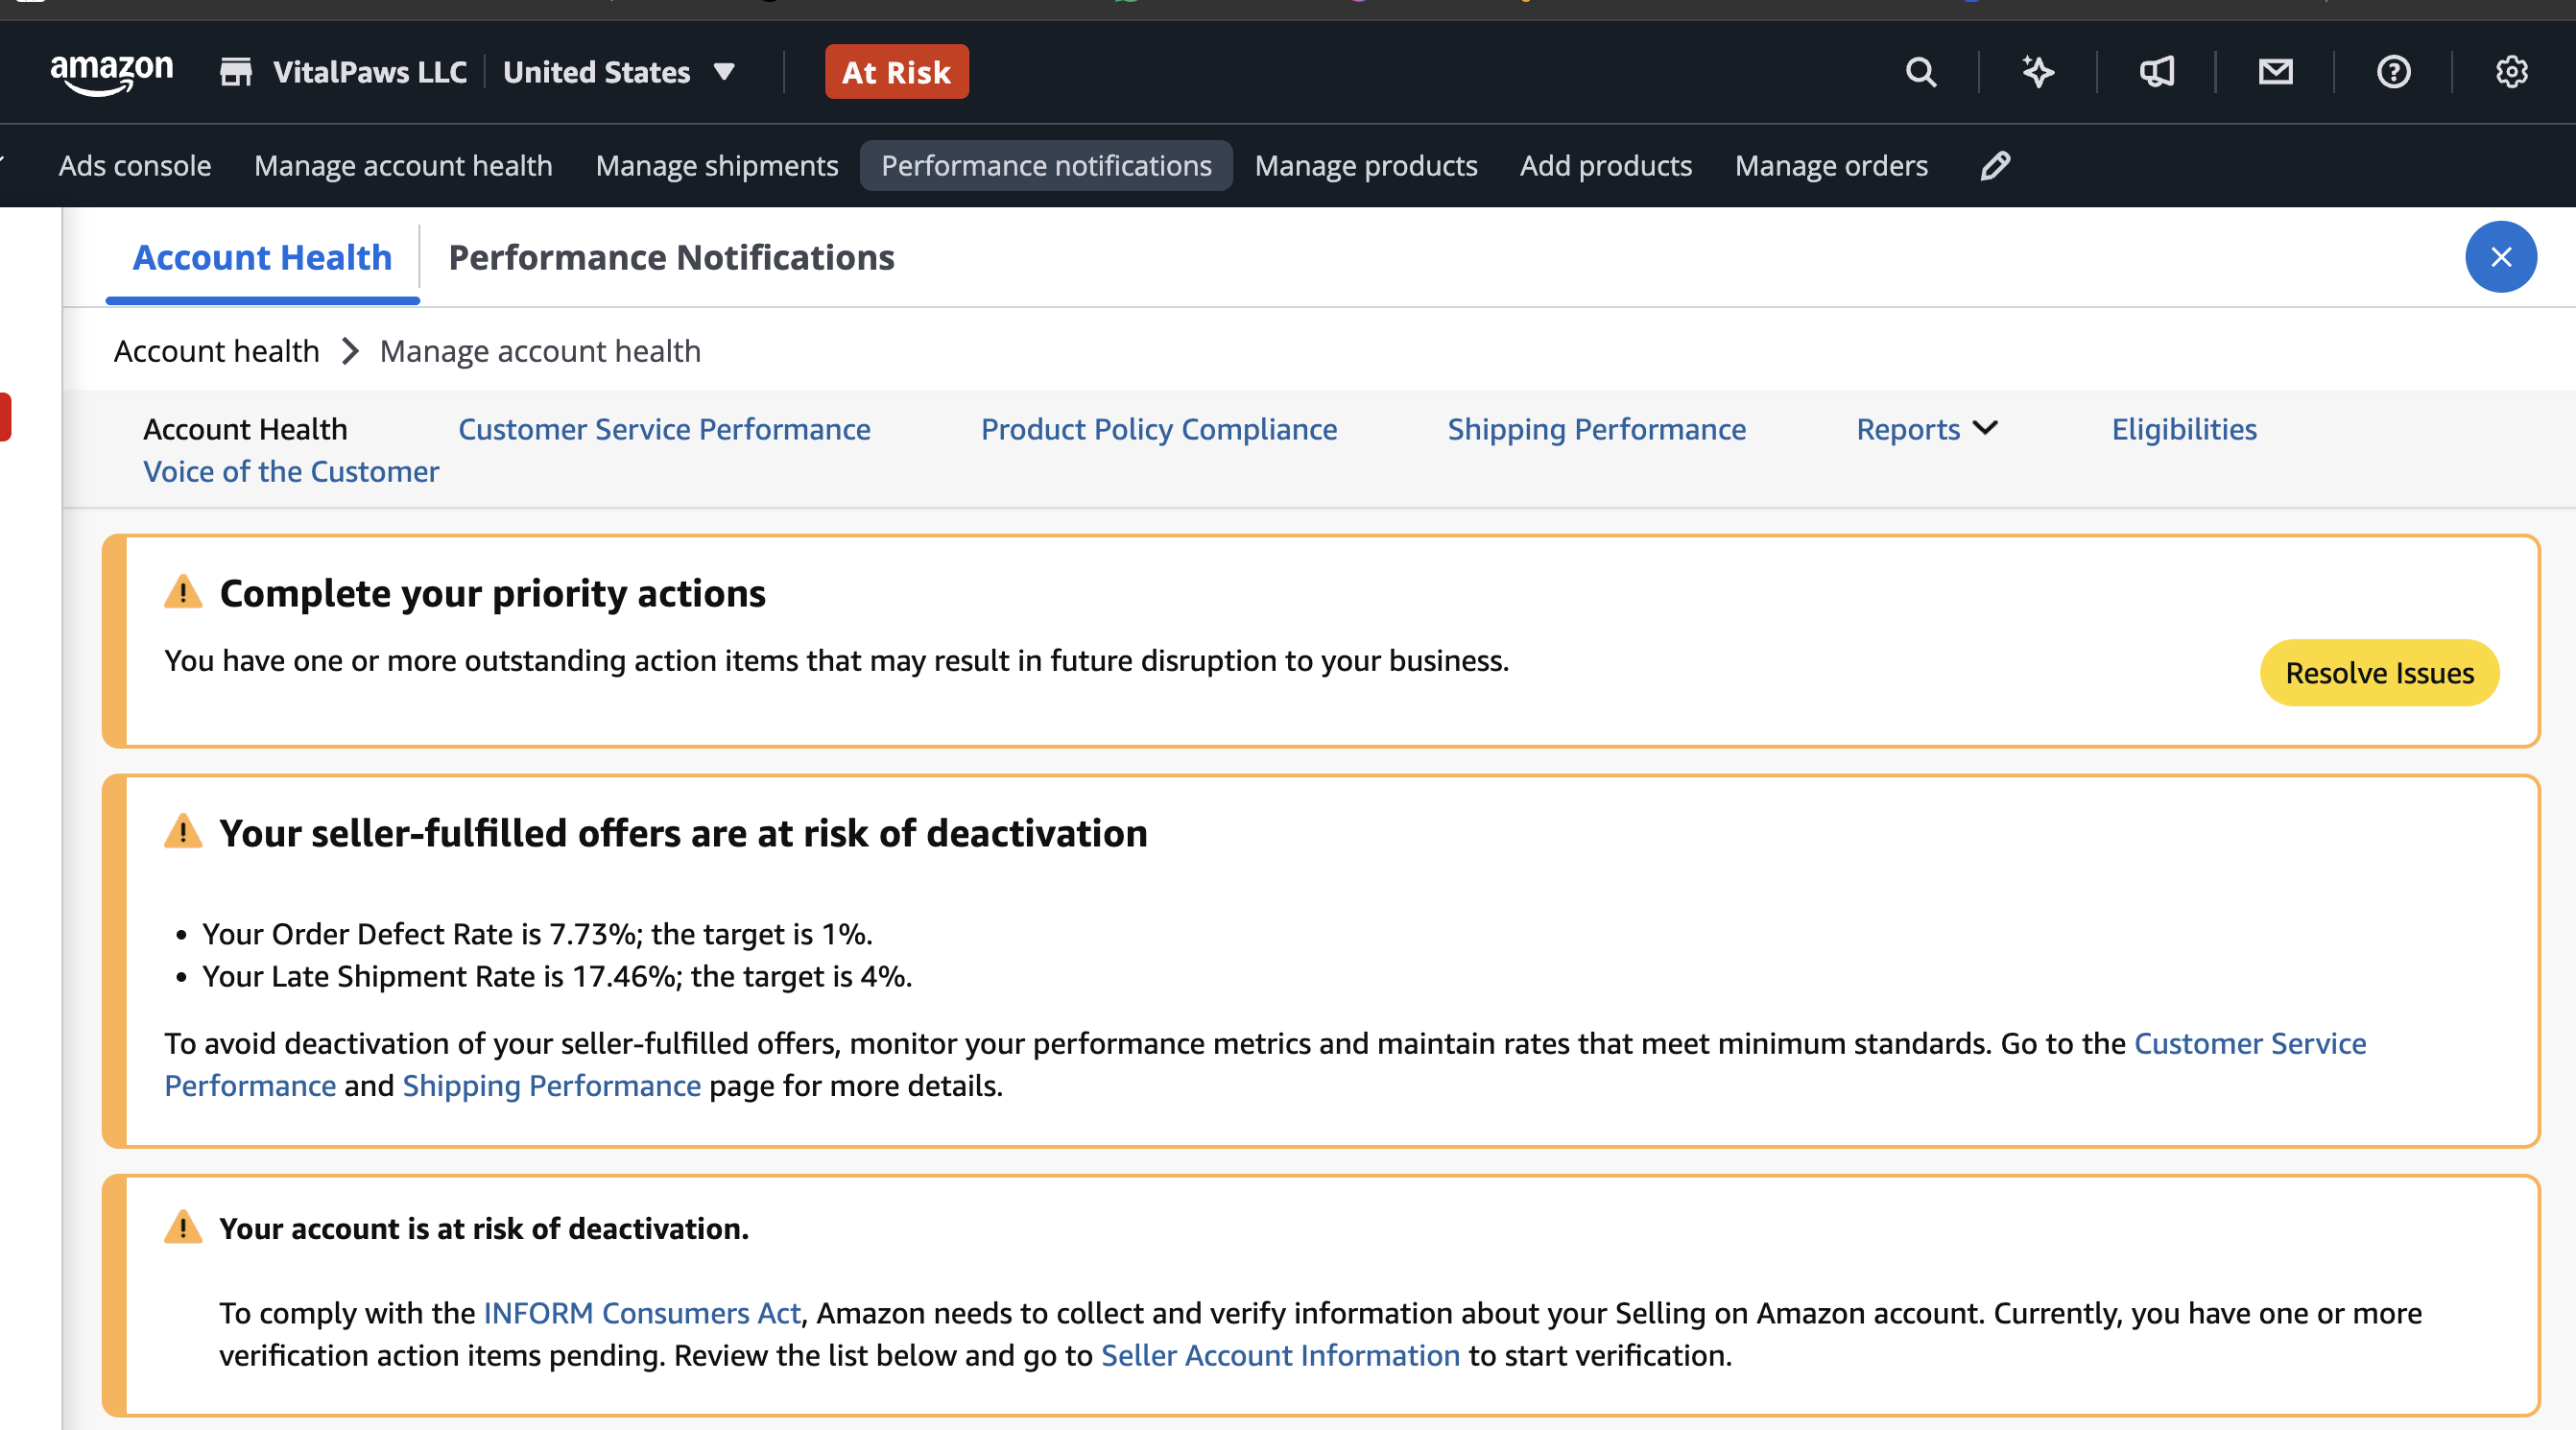This screenshot has height=1430, width=2576.
Task: Click Shipping Performance link in alert text
Action: click(x=551, y=1085)
